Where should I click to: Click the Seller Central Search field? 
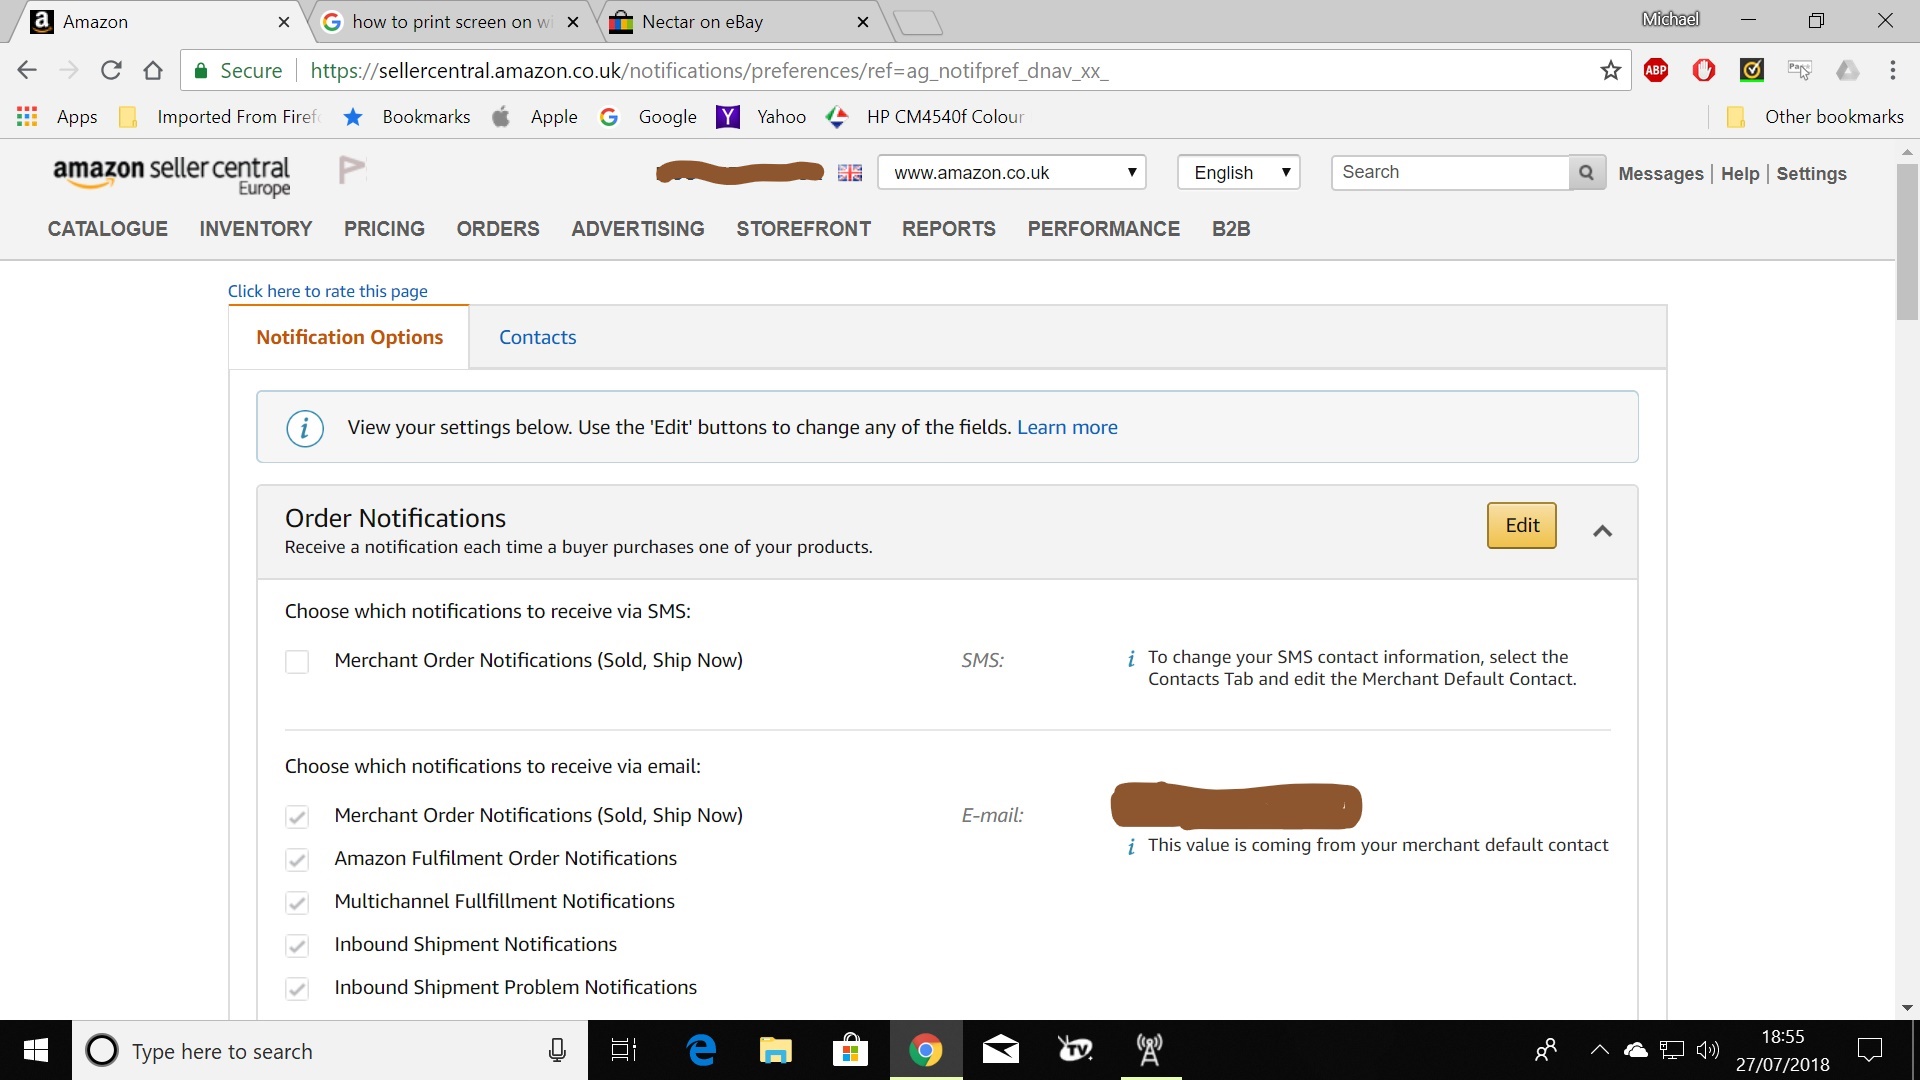1450,172
